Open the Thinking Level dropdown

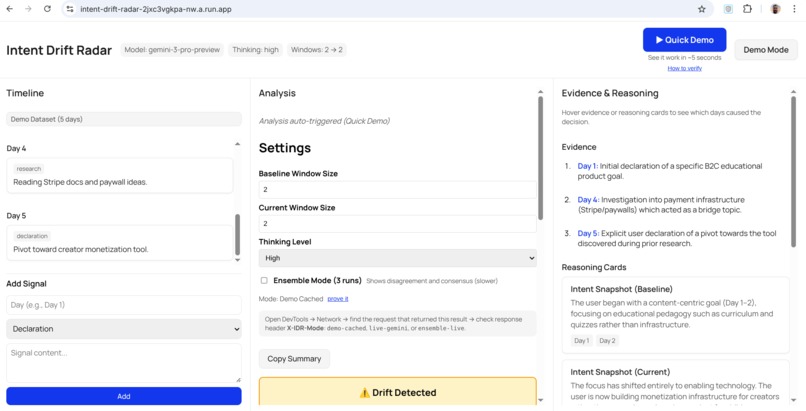(397, 258)
